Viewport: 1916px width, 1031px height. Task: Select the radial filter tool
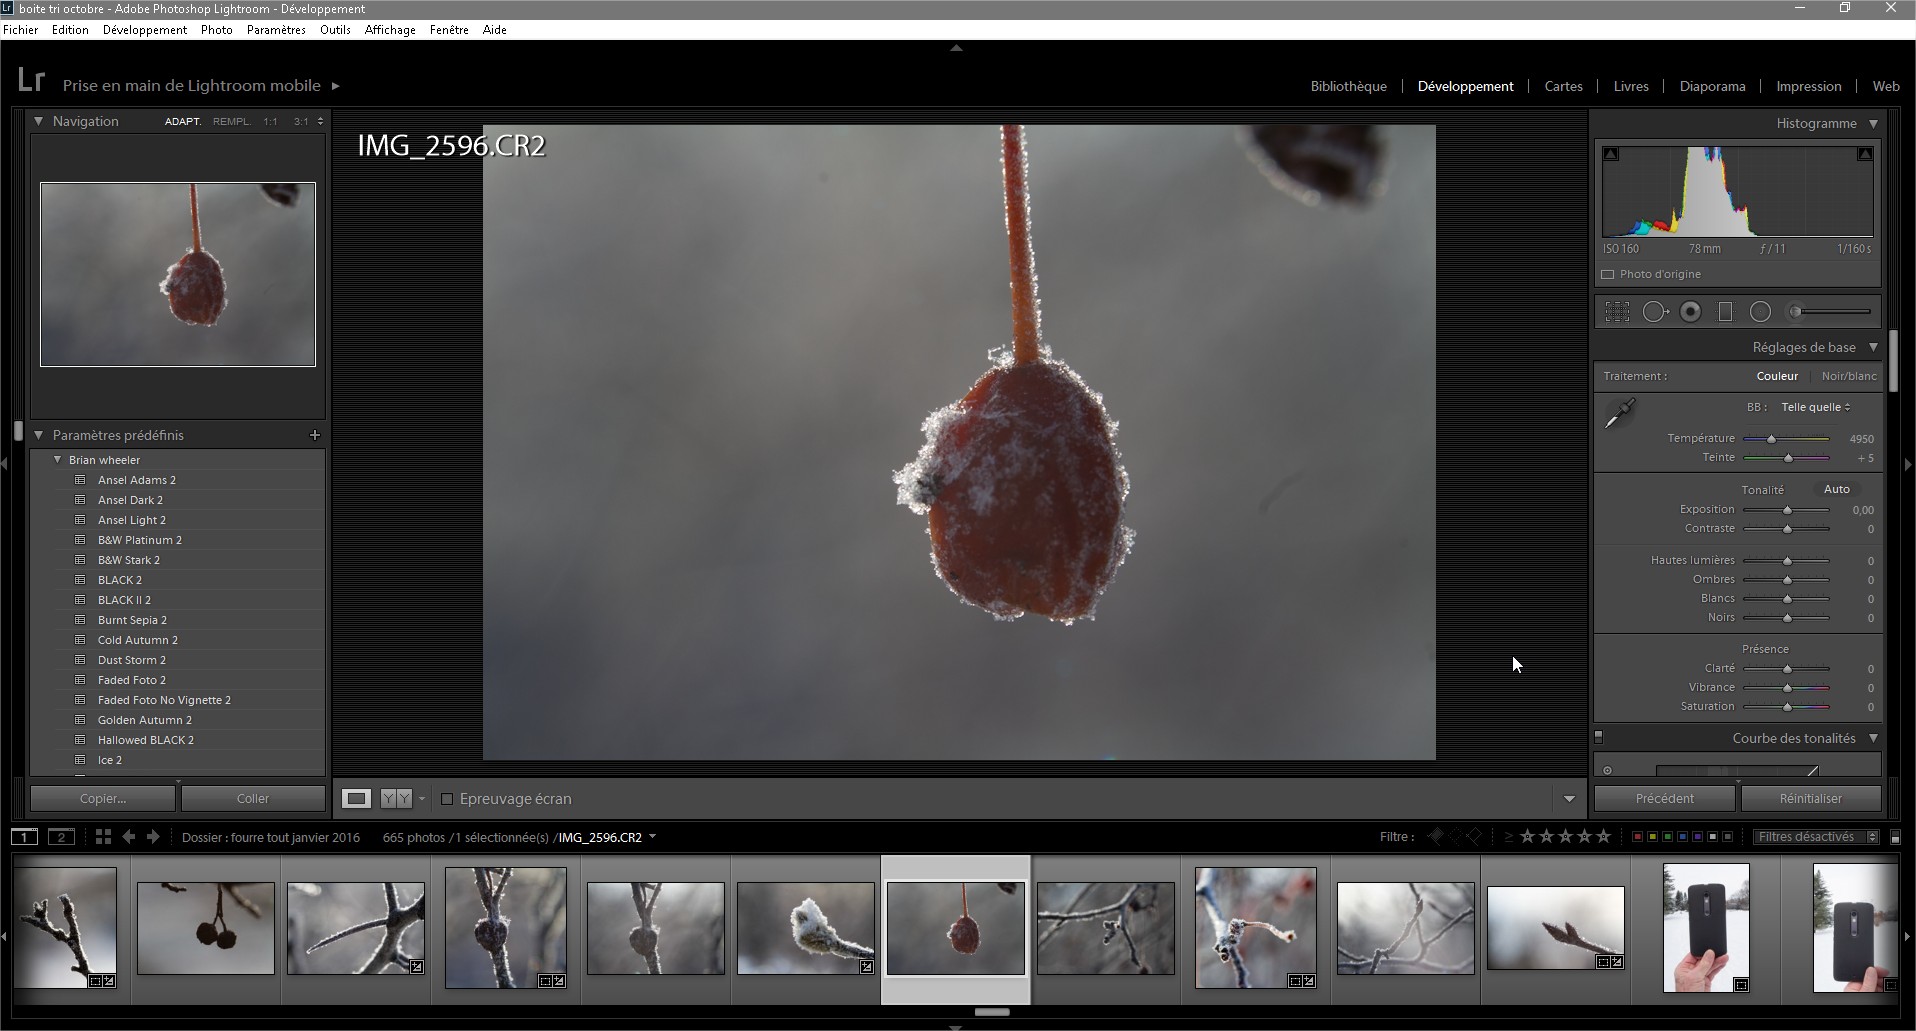pyautogui.click(x=1760, y=312)
